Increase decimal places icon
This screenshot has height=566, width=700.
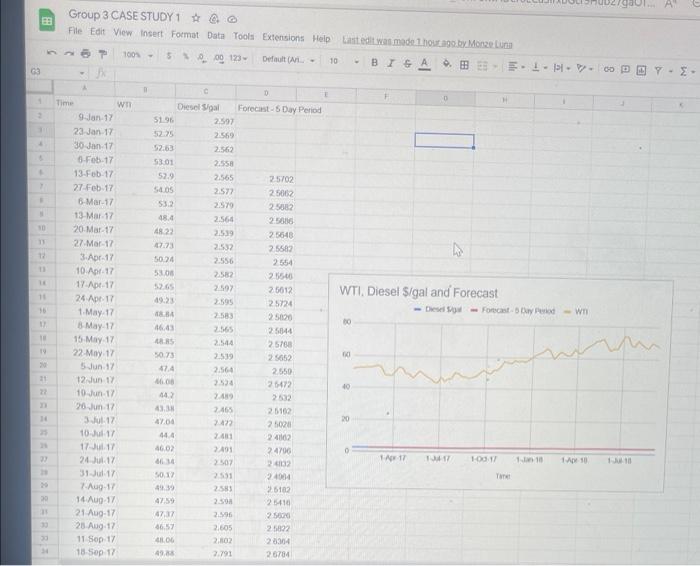click(219, 58)
